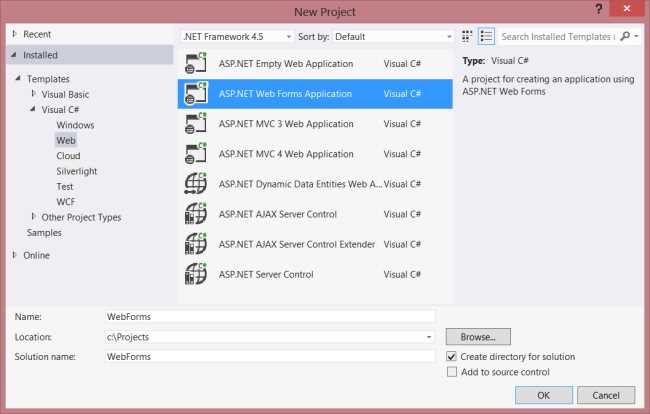The image size is (650, 414).
Task: Expand Other Project Types node
Action: [34, 216]
